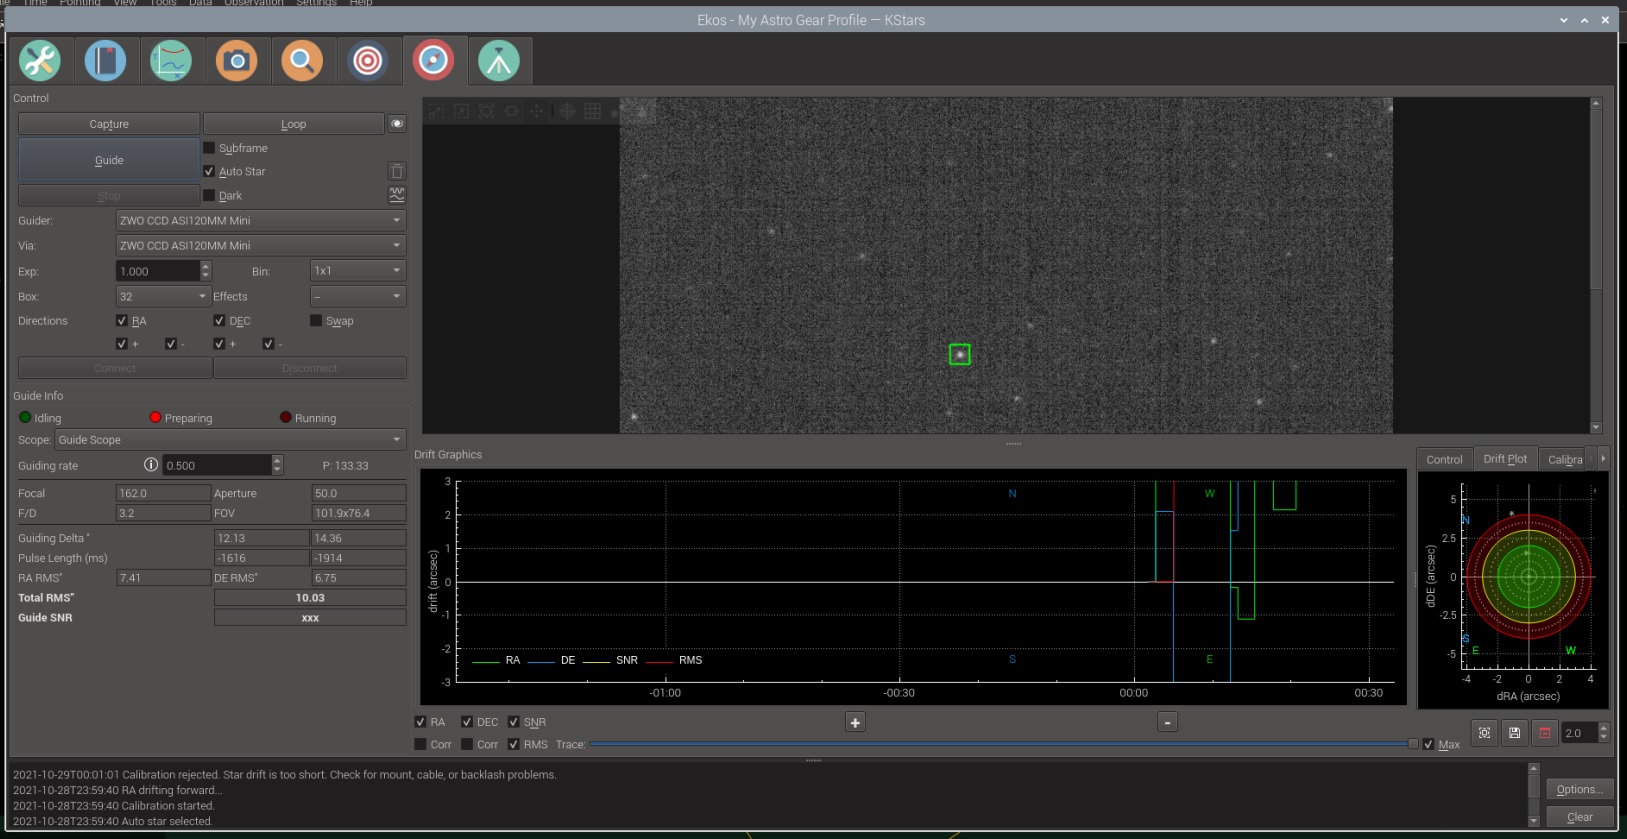The width and height of the screenshot is (1627, 839).
Task: Select the Control tab beside Drift Plot
Action: click(x=1444, y=459)
